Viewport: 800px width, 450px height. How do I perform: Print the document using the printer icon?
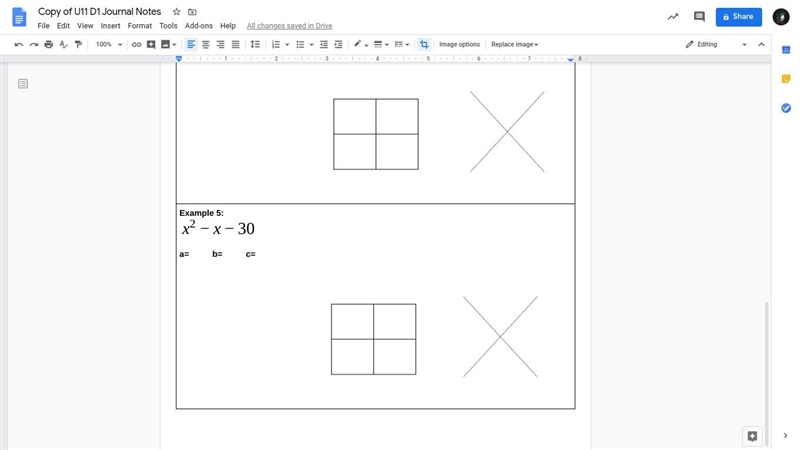click(48, 44)
